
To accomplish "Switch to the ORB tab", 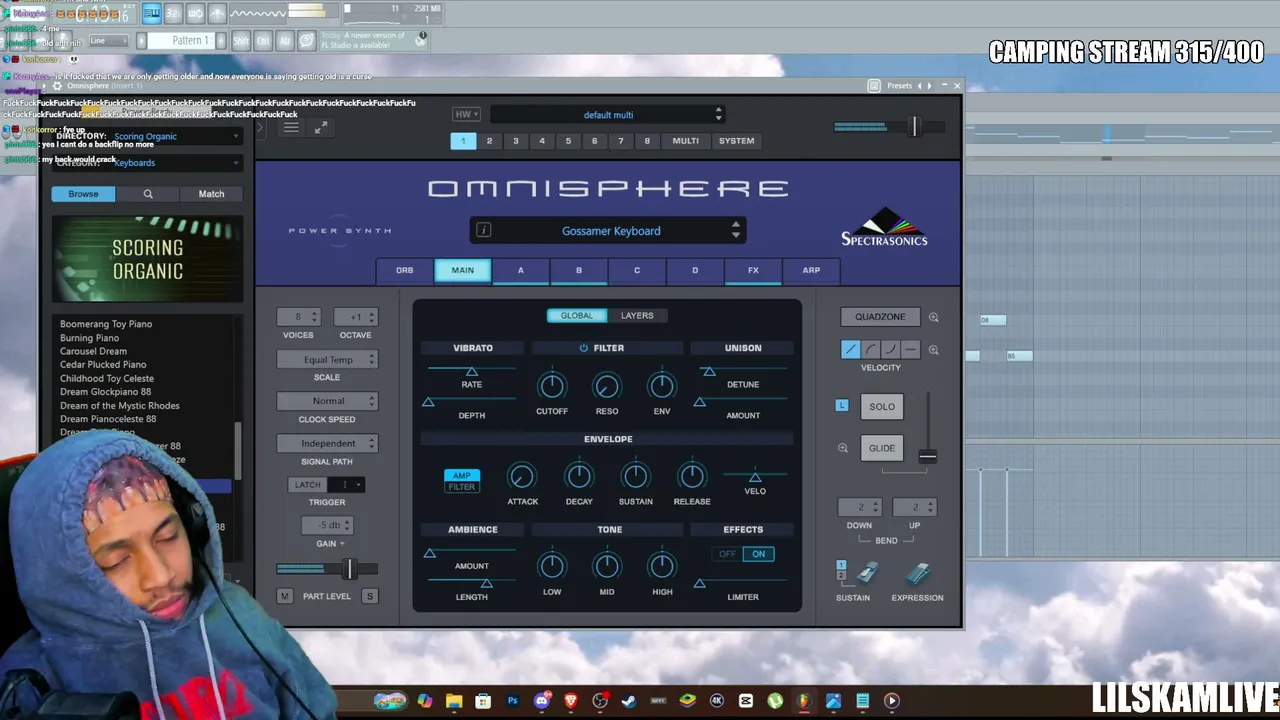I will click(x=404, y=270).
